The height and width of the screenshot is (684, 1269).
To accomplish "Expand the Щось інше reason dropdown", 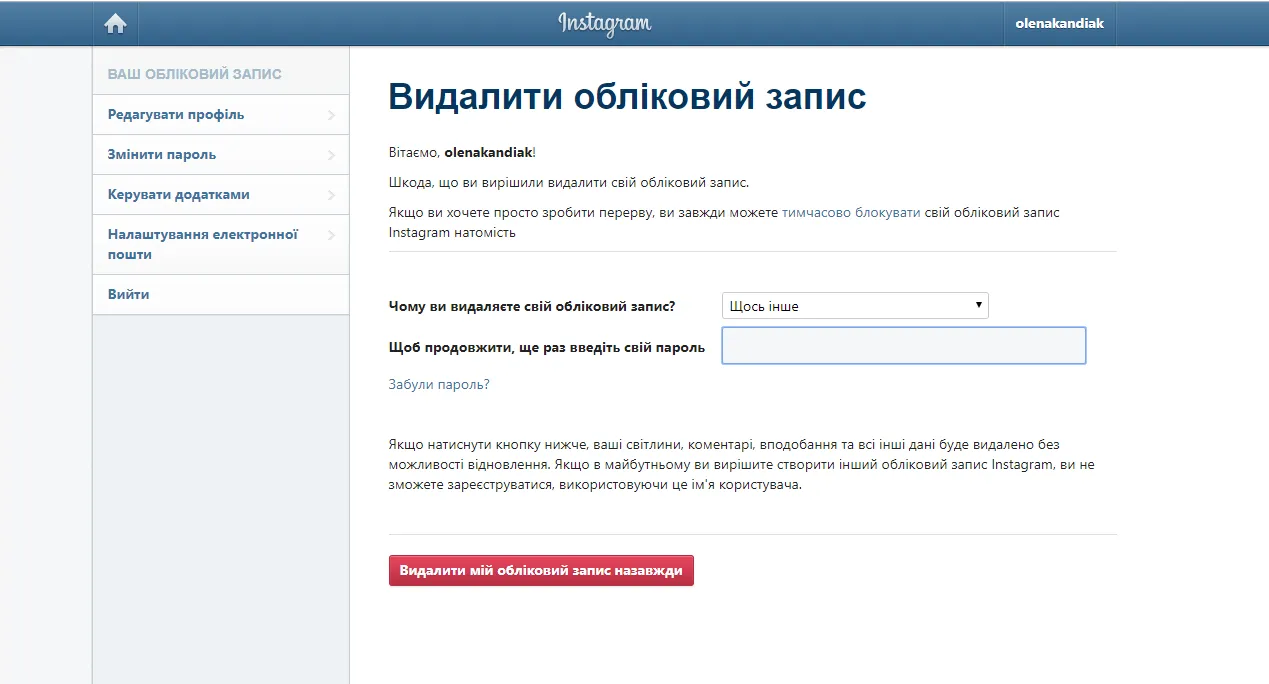I will pyautogui.click(x=855, y=306).
